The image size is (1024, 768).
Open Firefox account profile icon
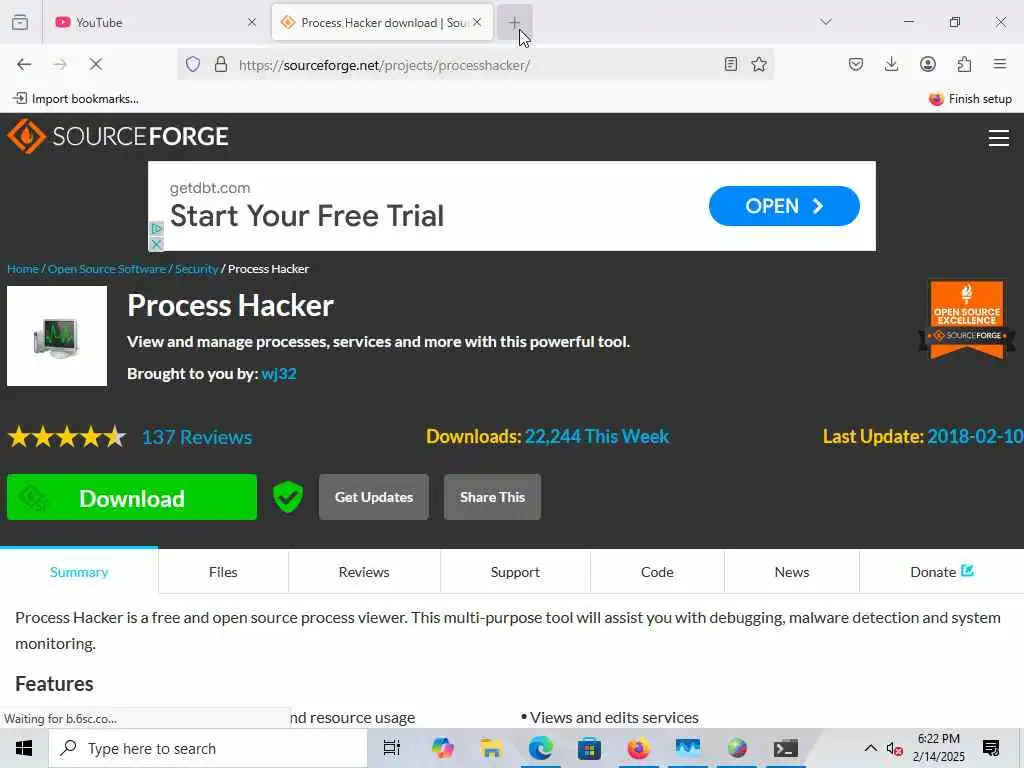(928, 64)
